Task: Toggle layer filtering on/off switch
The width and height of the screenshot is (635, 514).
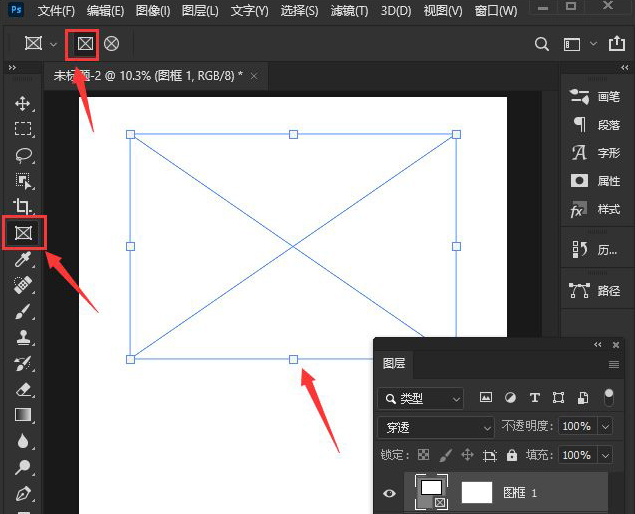Action: click(608, 398)
